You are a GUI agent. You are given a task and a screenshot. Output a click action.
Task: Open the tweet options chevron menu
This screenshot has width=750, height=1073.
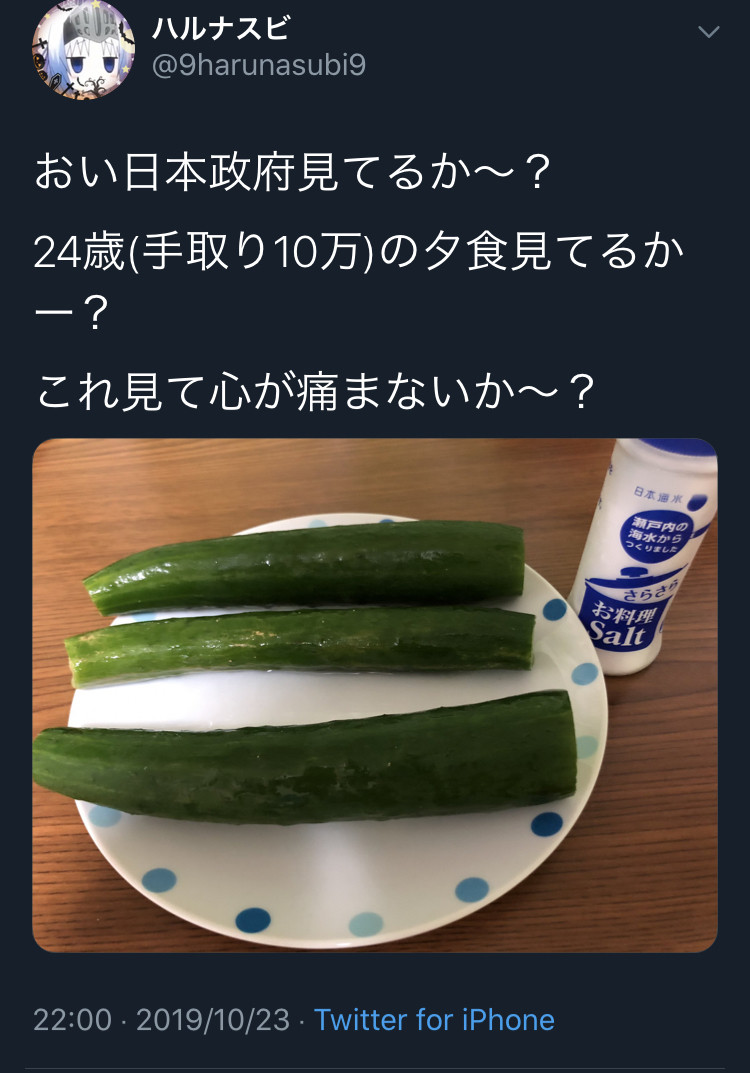pos(708,31)
